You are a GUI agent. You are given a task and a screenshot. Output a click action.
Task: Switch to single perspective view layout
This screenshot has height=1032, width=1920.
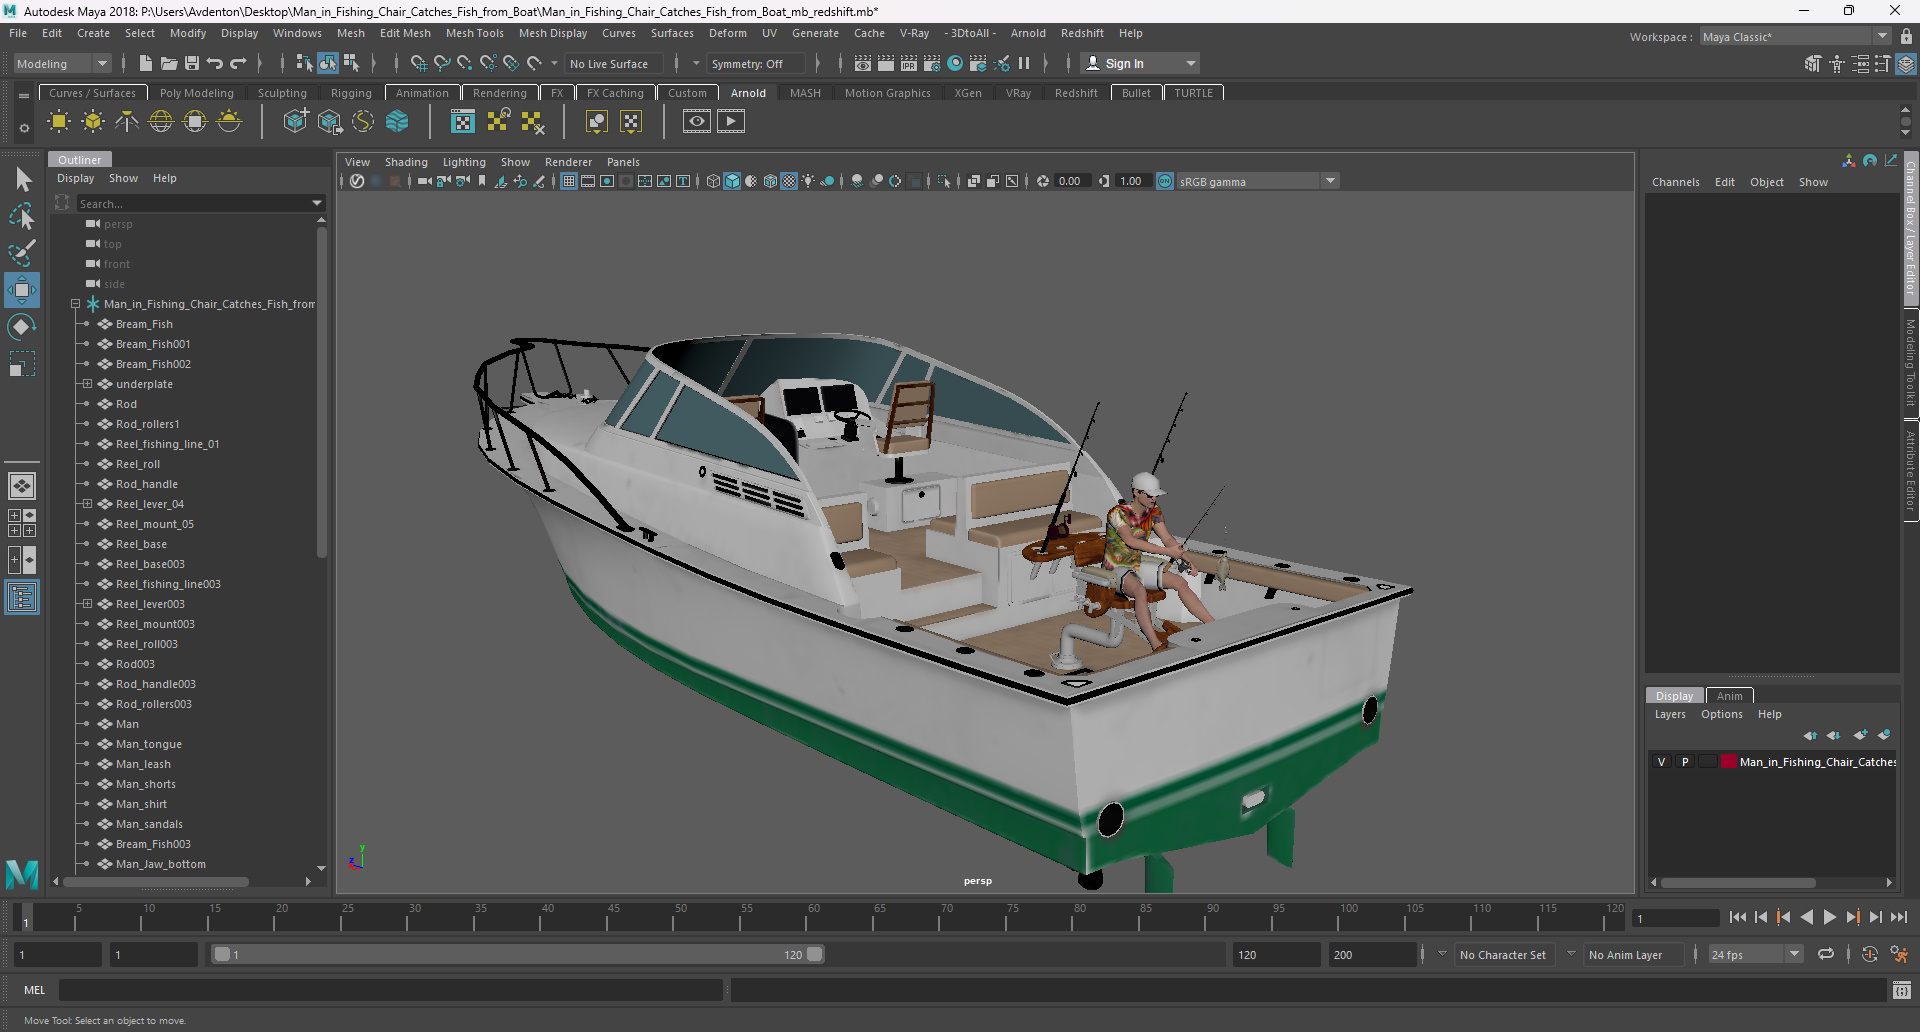coord(22,486)
